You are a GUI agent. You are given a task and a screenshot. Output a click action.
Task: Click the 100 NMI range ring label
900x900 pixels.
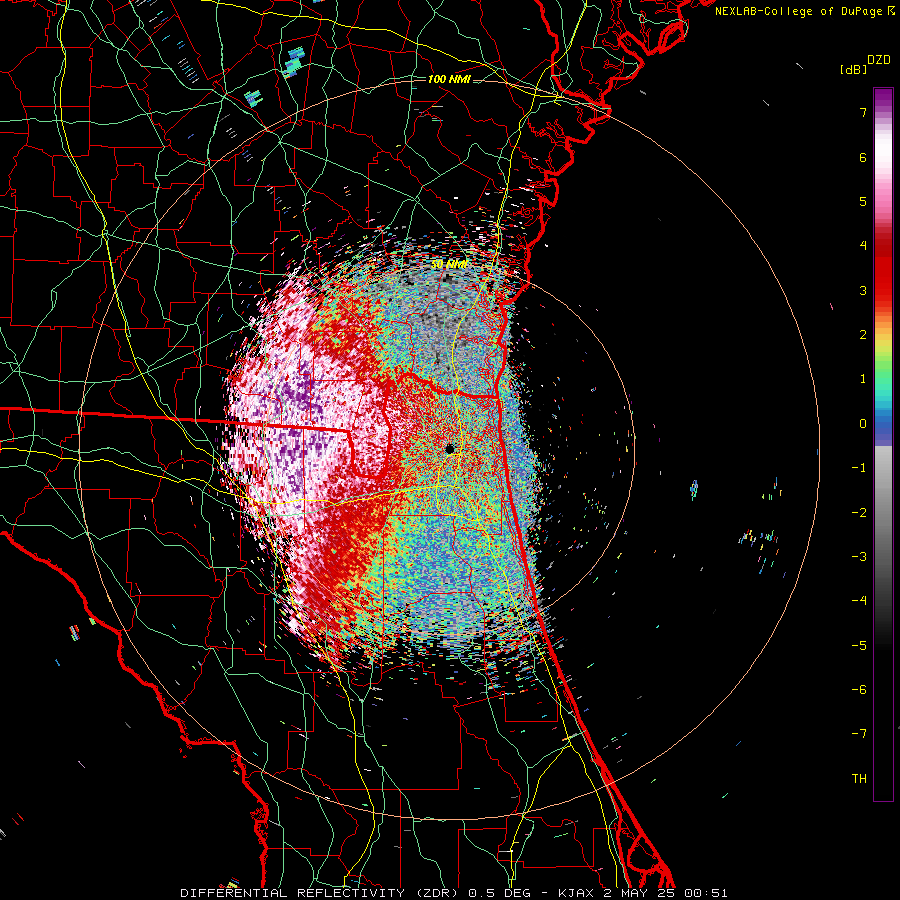[449, 79]
